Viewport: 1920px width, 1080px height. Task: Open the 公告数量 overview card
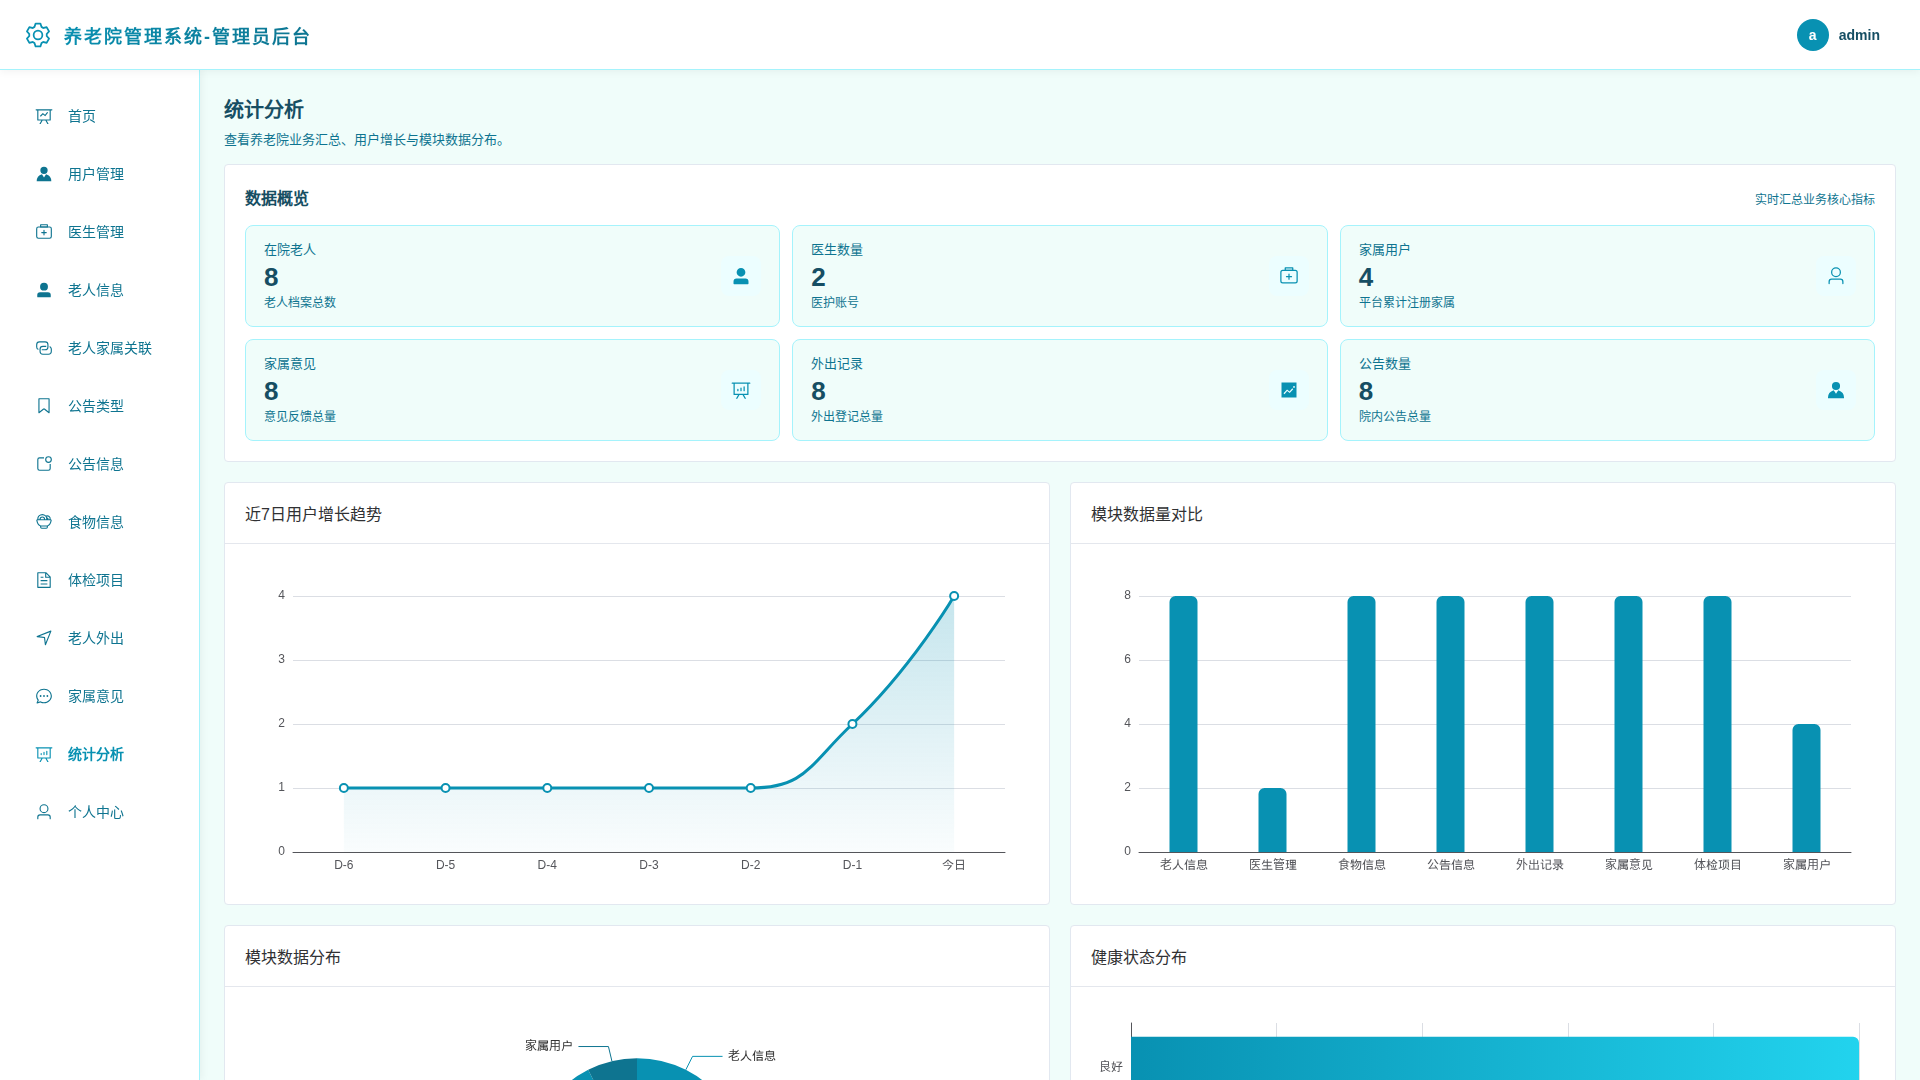tap(1607, 390)
